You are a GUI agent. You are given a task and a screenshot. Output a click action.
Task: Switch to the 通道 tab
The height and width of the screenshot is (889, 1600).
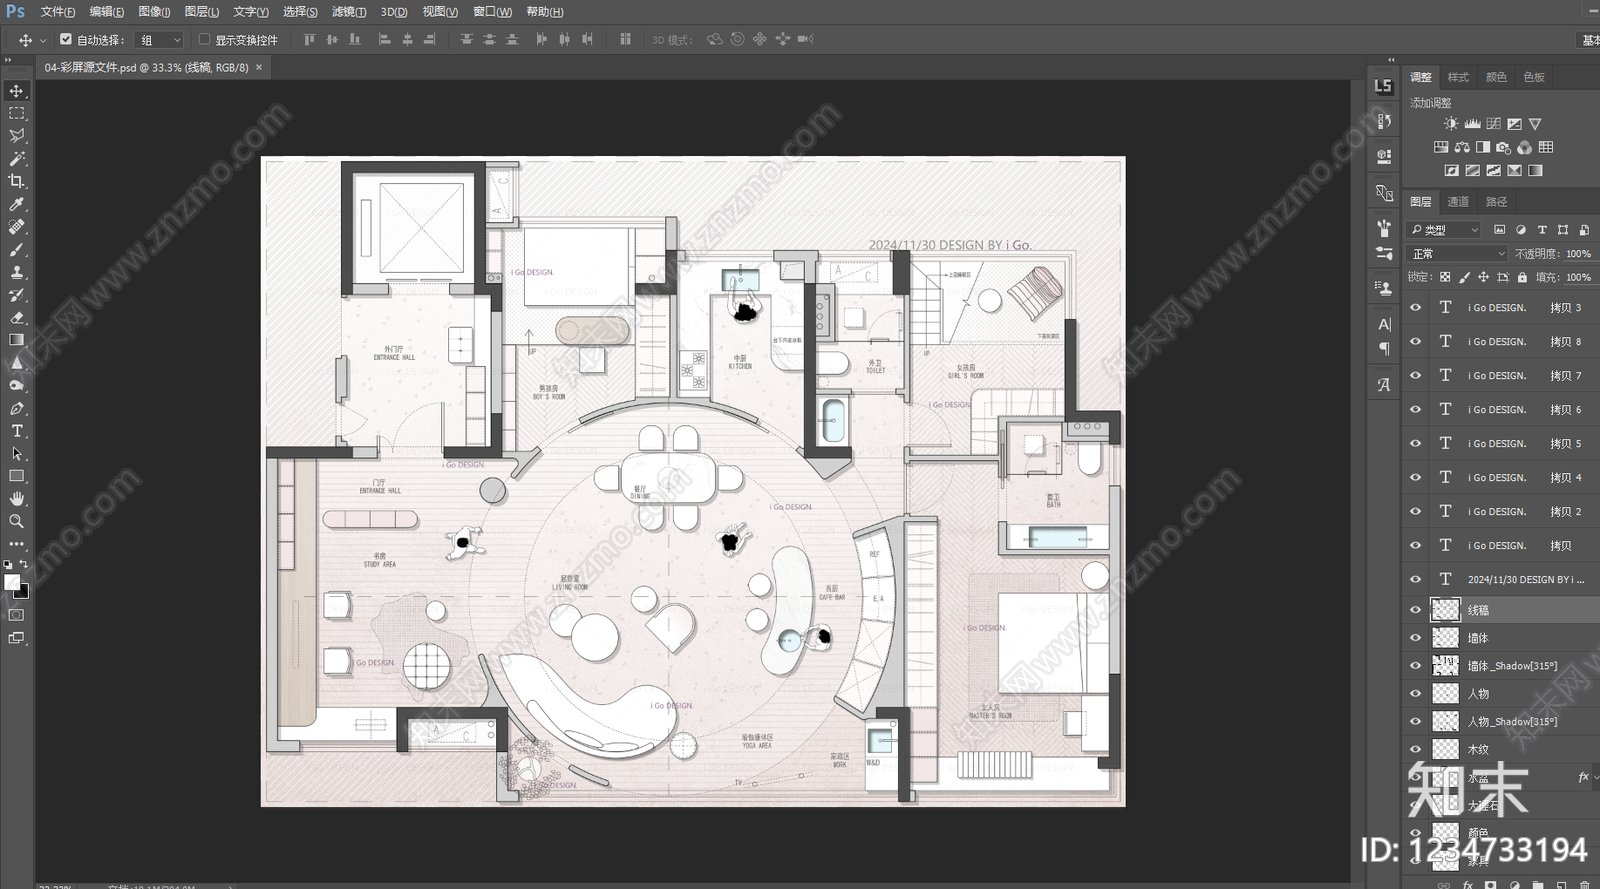point(1458,202)
